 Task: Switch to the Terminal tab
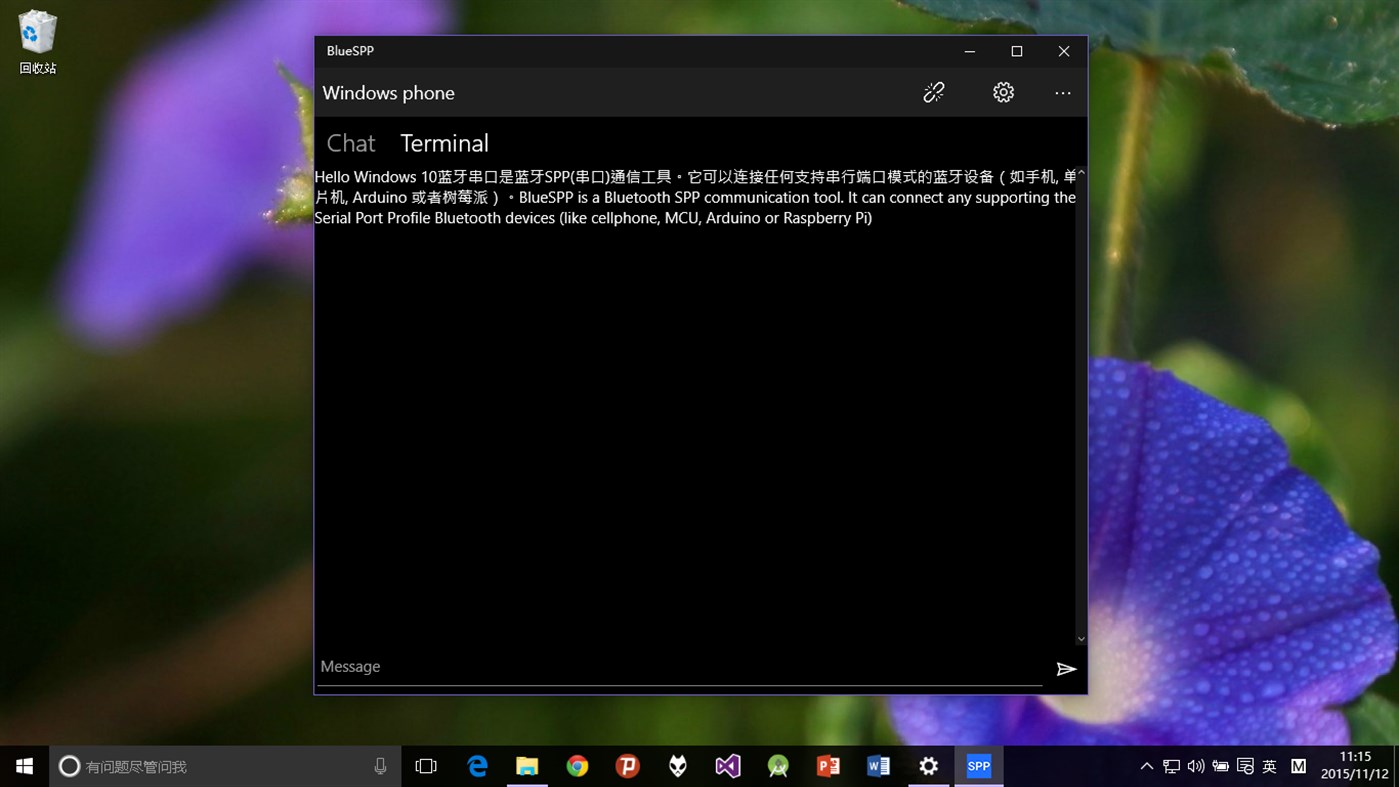pyautogui.click(x=443, y=142)
